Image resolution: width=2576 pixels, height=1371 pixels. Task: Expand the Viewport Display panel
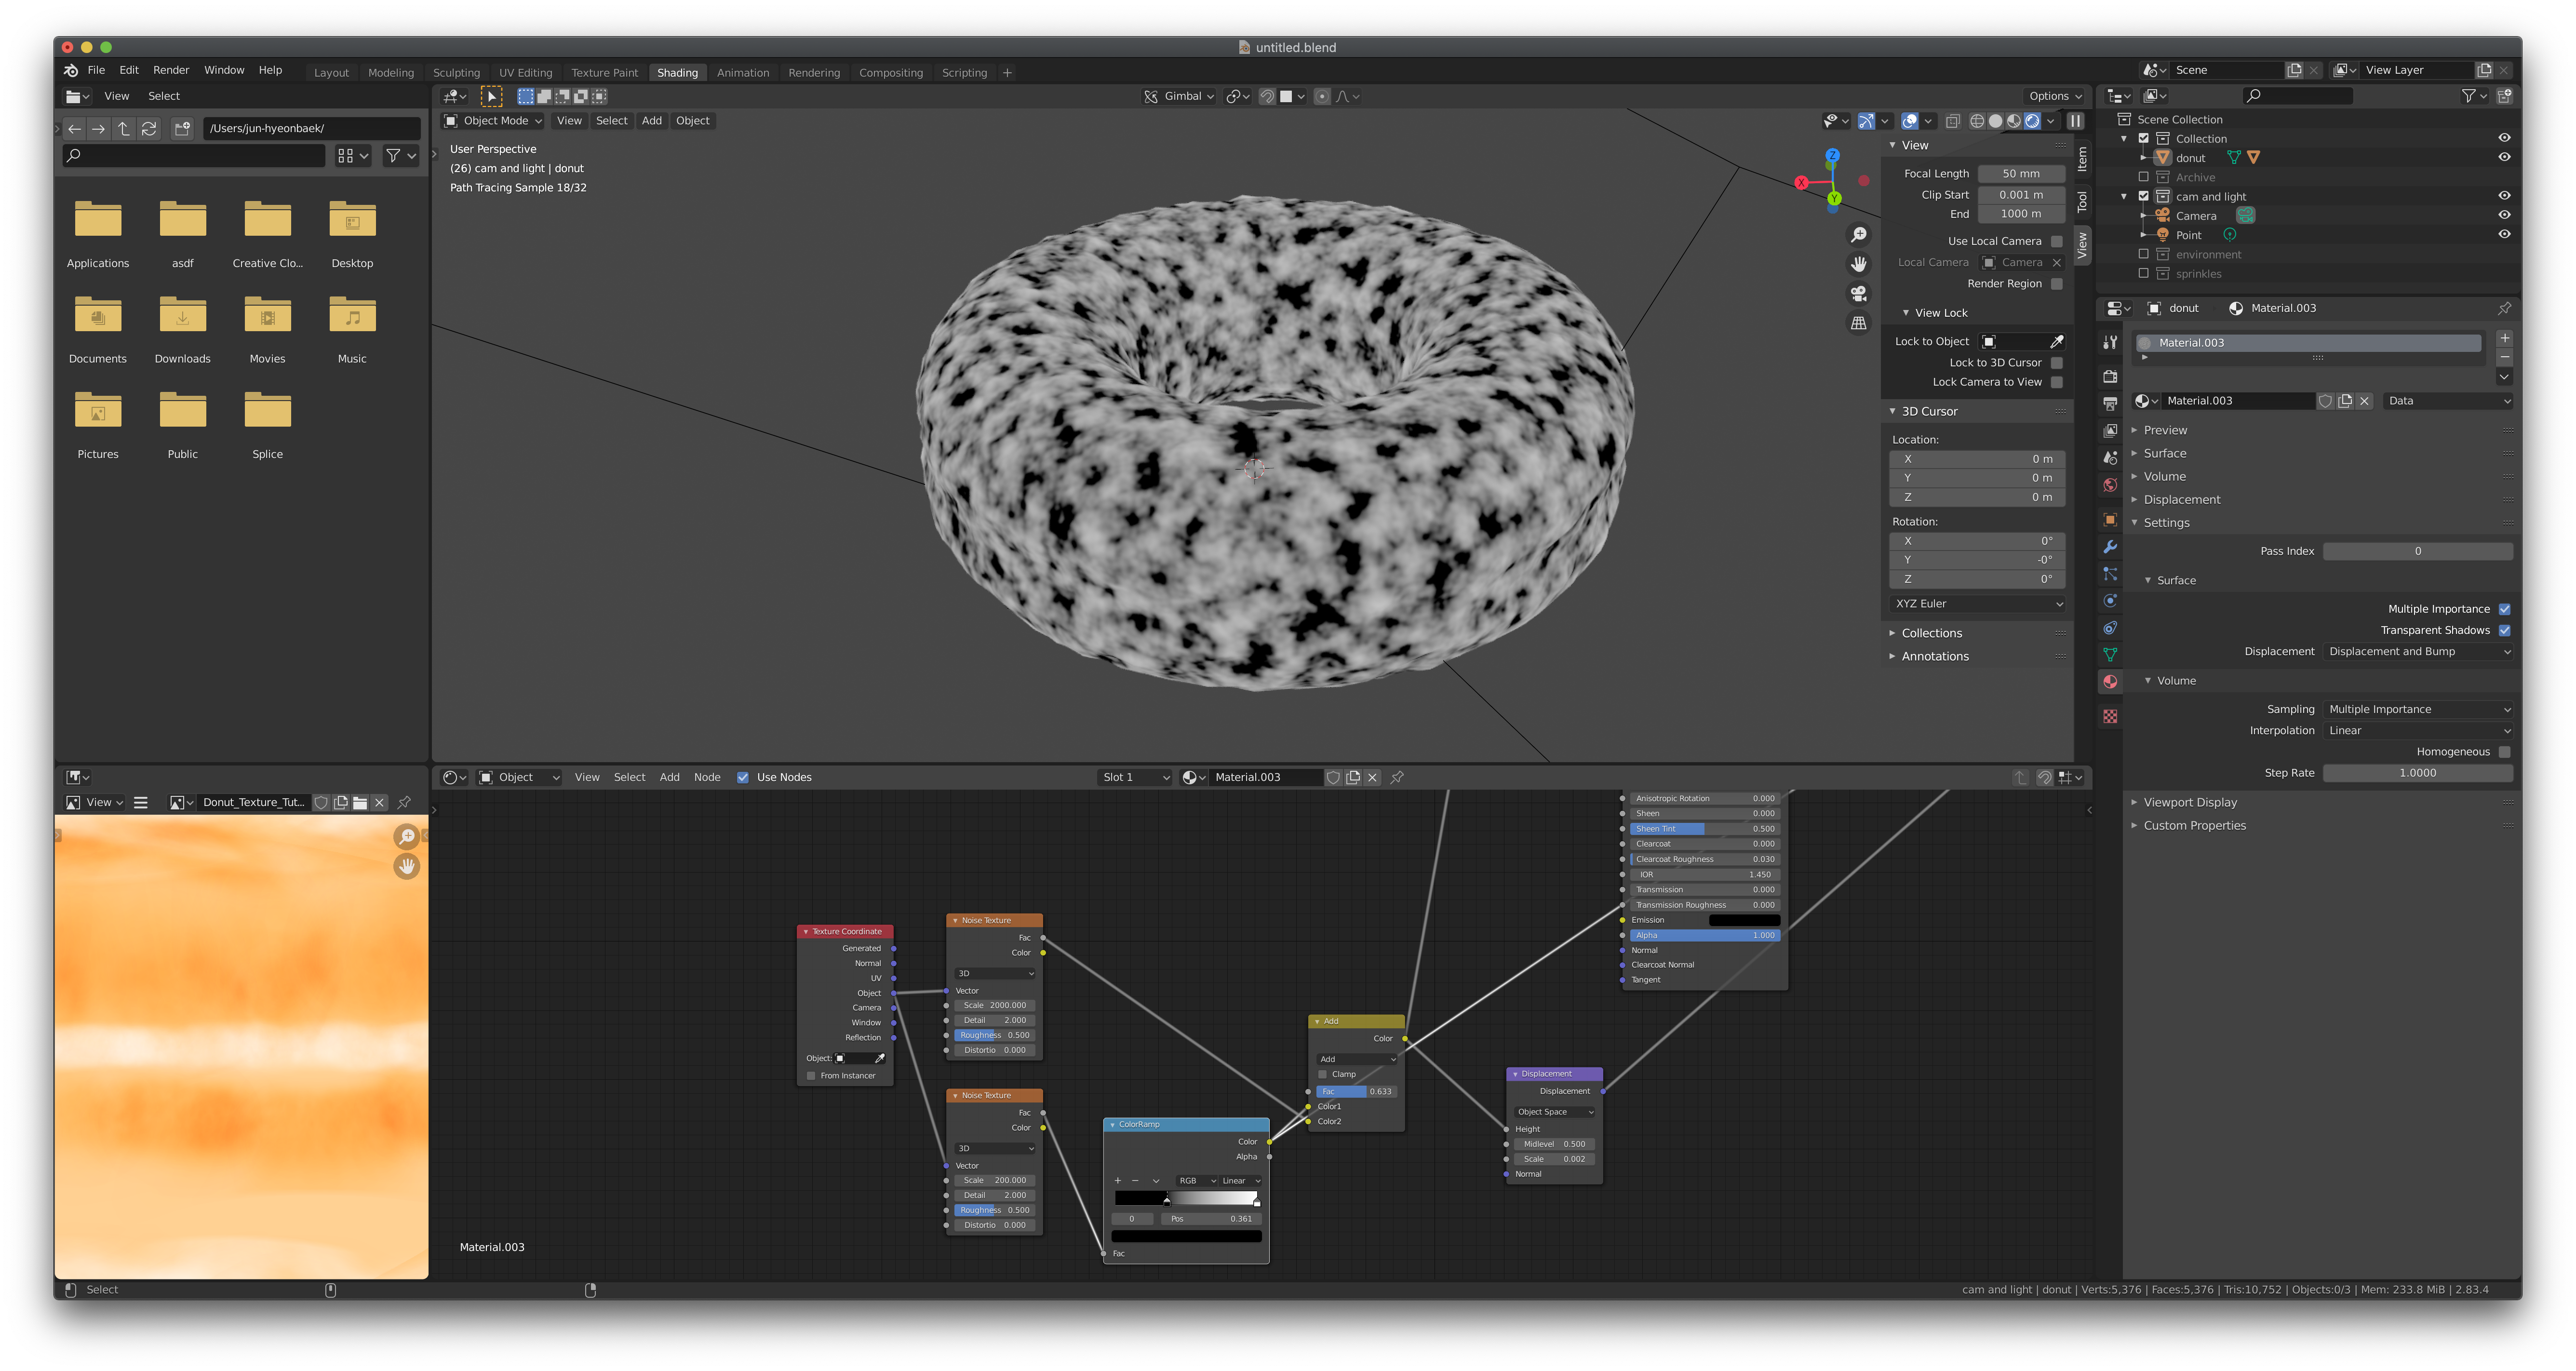[x=2190, y=802]
